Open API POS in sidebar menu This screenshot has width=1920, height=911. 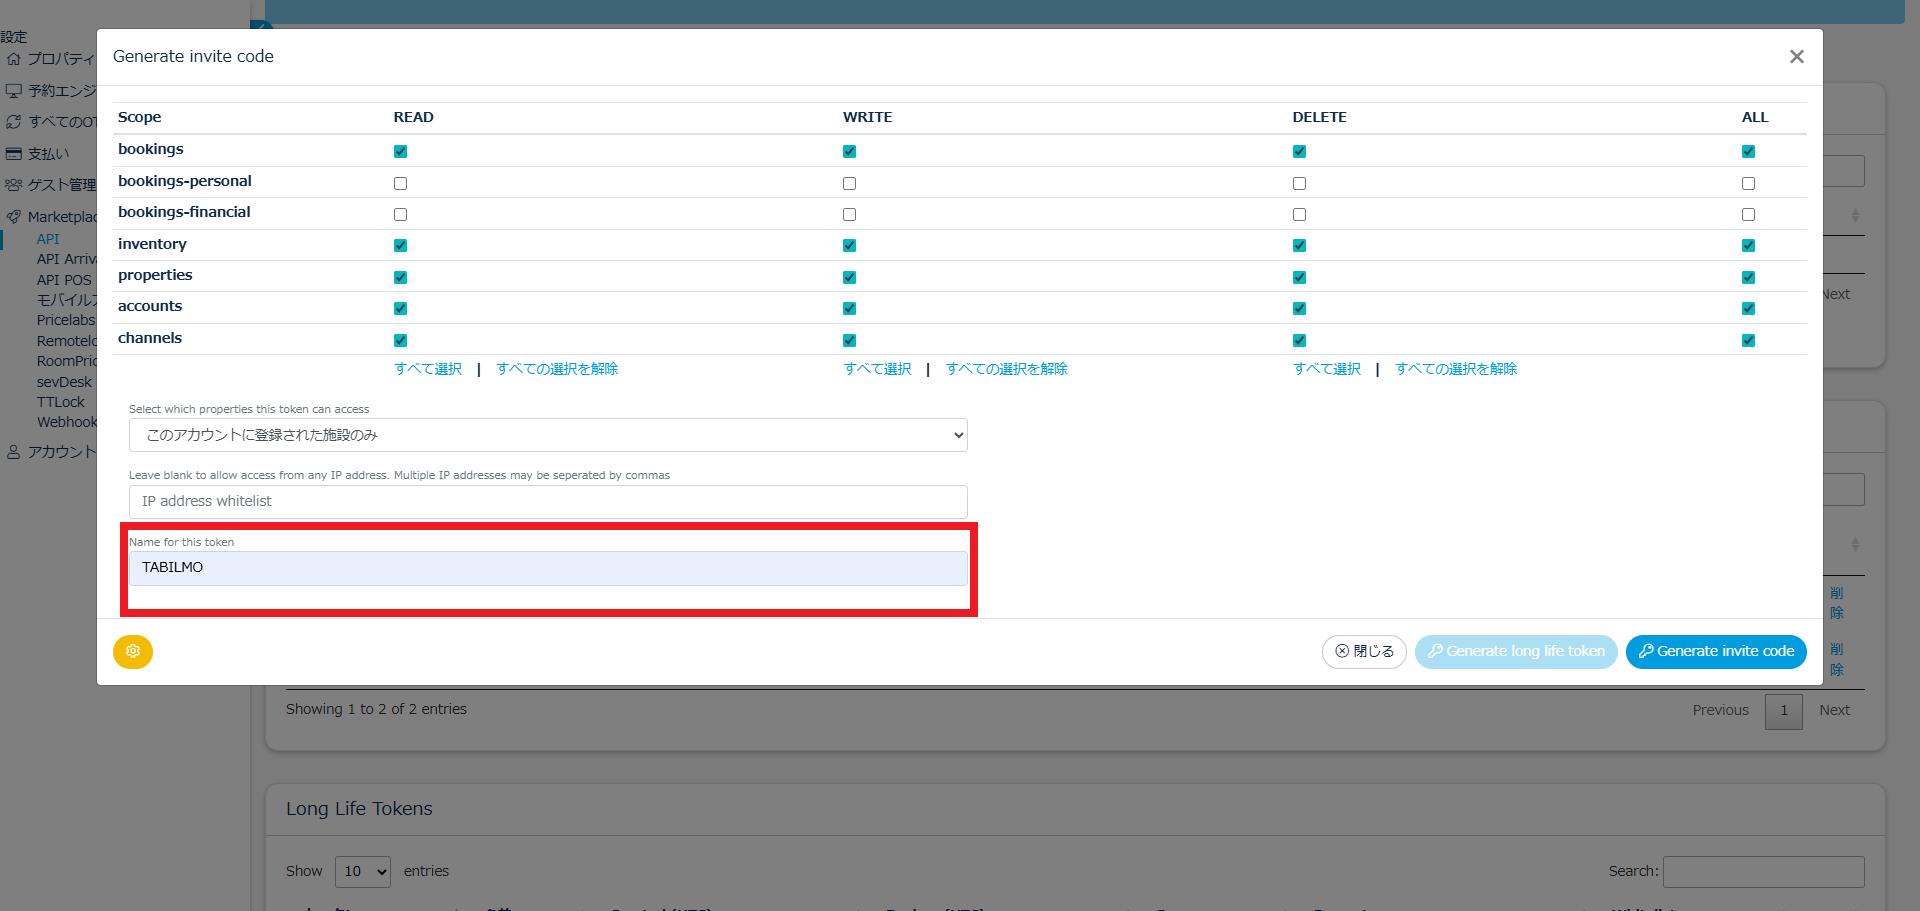[x=64, y=280]
